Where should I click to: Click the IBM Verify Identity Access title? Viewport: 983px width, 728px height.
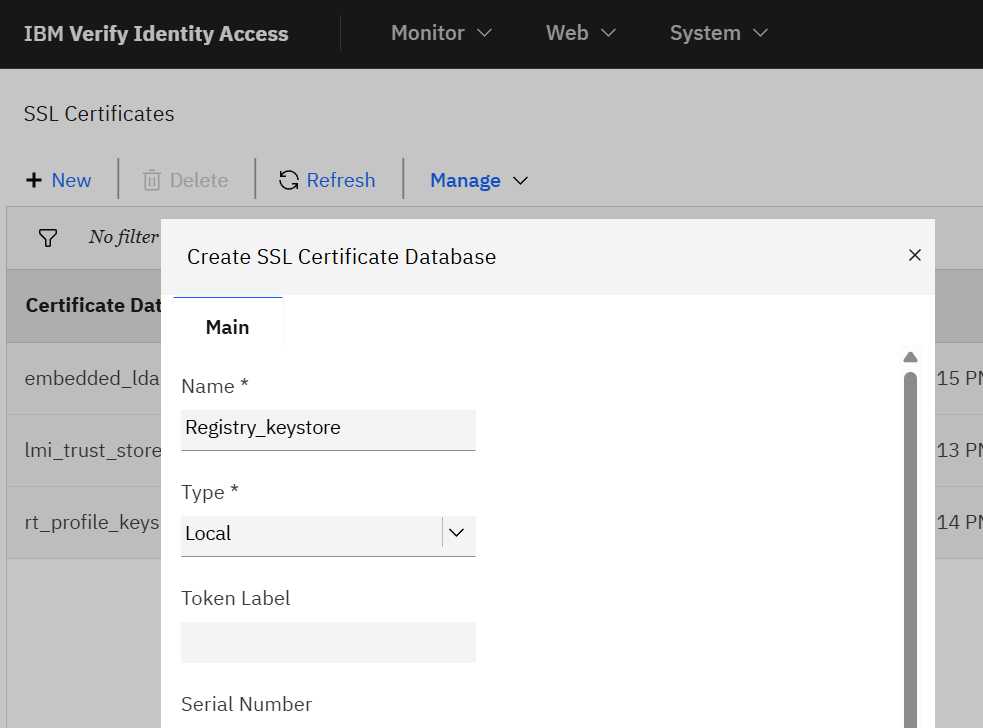[156, 34]
